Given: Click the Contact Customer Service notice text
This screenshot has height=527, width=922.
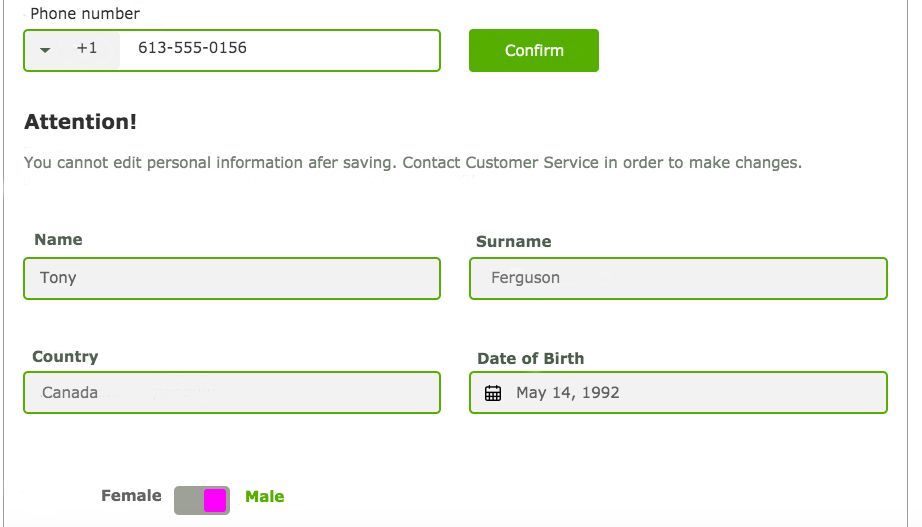Looking at the screenshot, I should (412, 163).
